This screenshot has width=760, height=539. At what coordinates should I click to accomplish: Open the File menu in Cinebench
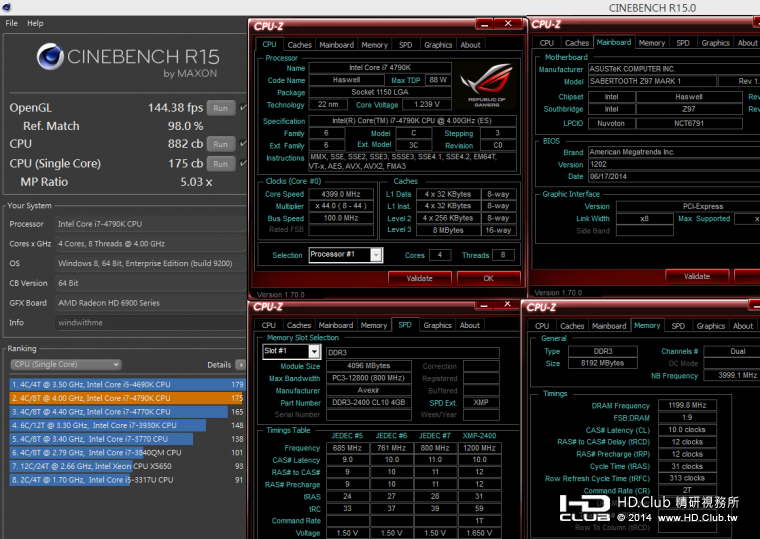(10, 23)
